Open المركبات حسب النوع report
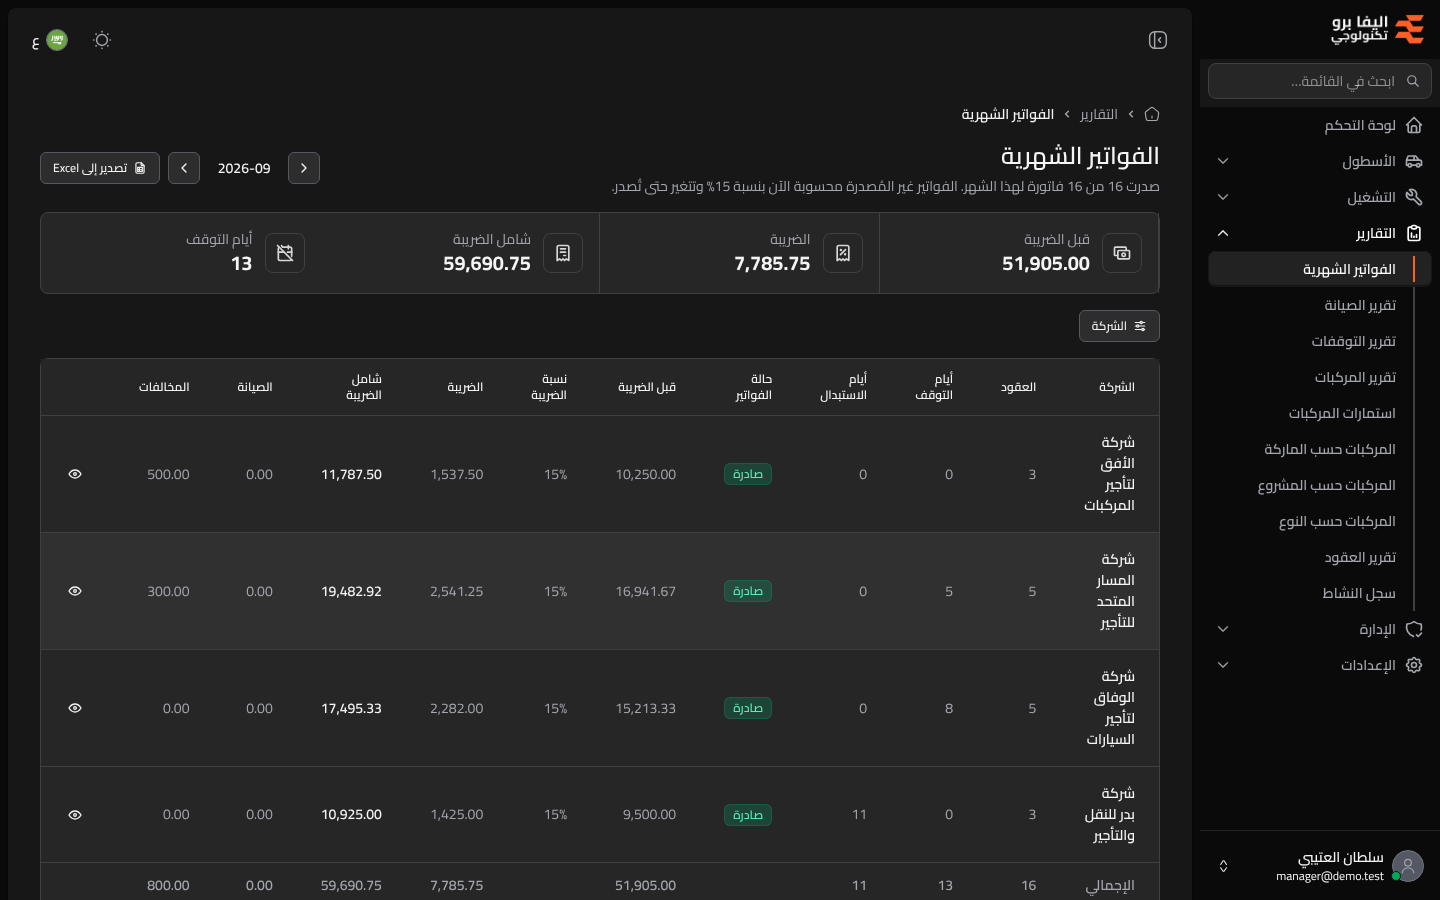The height and width of the screenshot is (900, 1440). coord(1320,521)
